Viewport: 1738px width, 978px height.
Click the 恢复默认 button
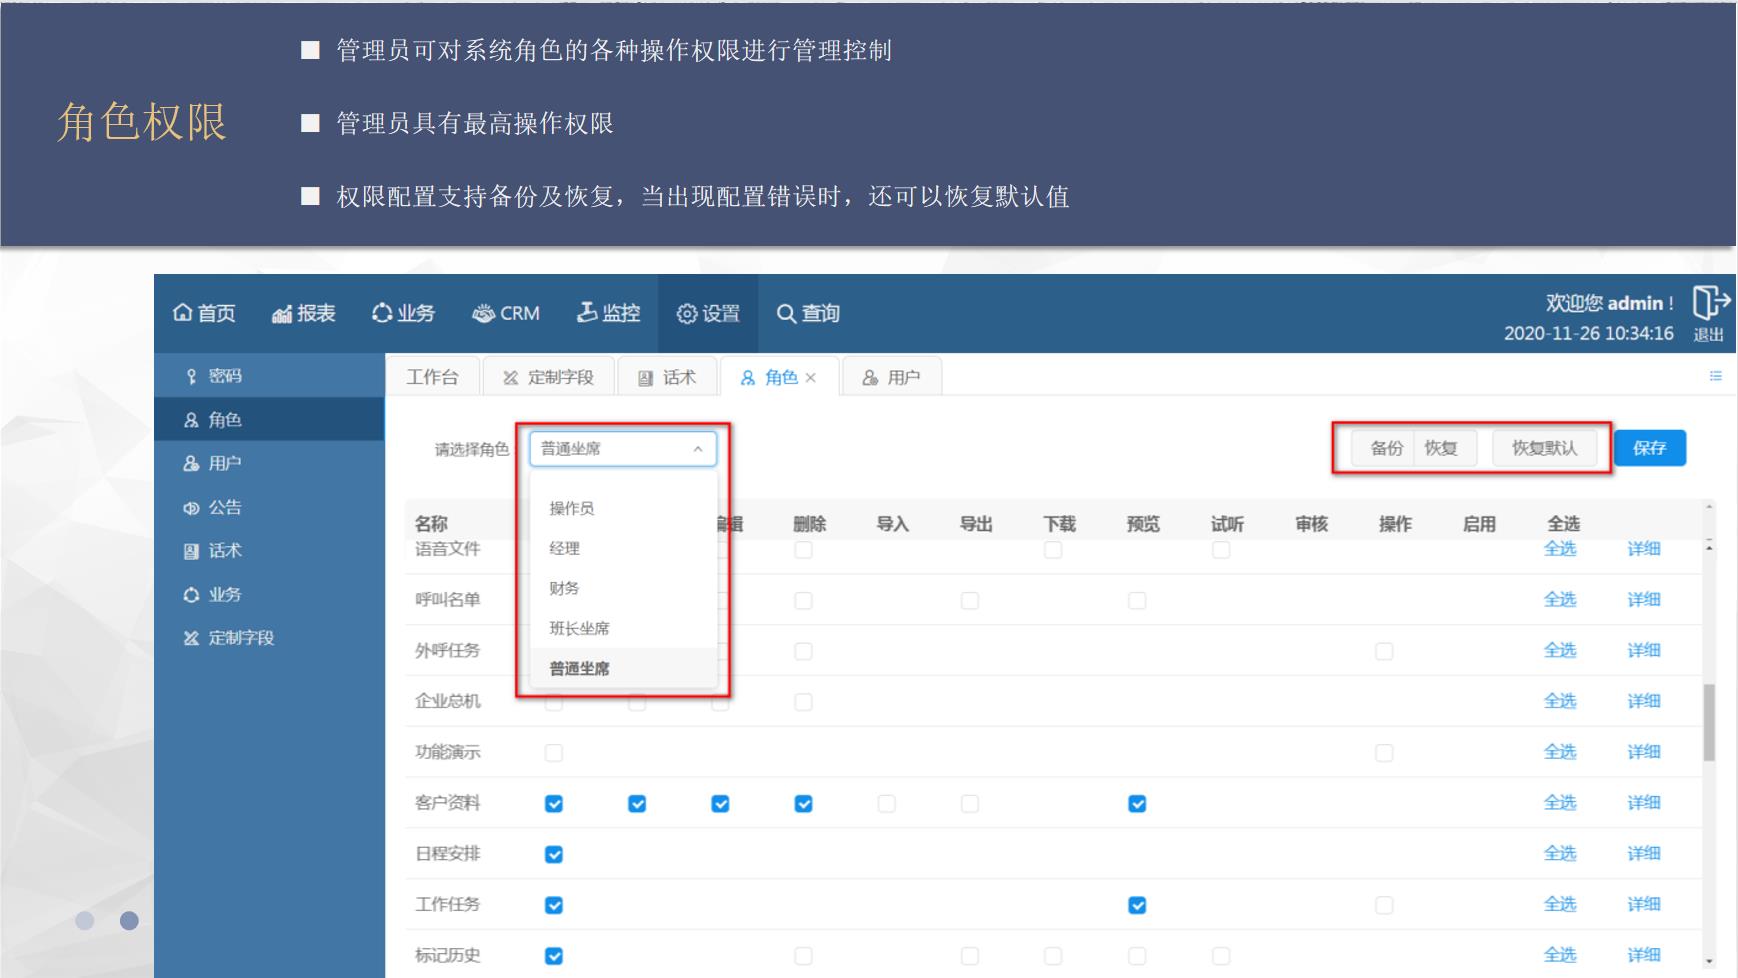1544,448
